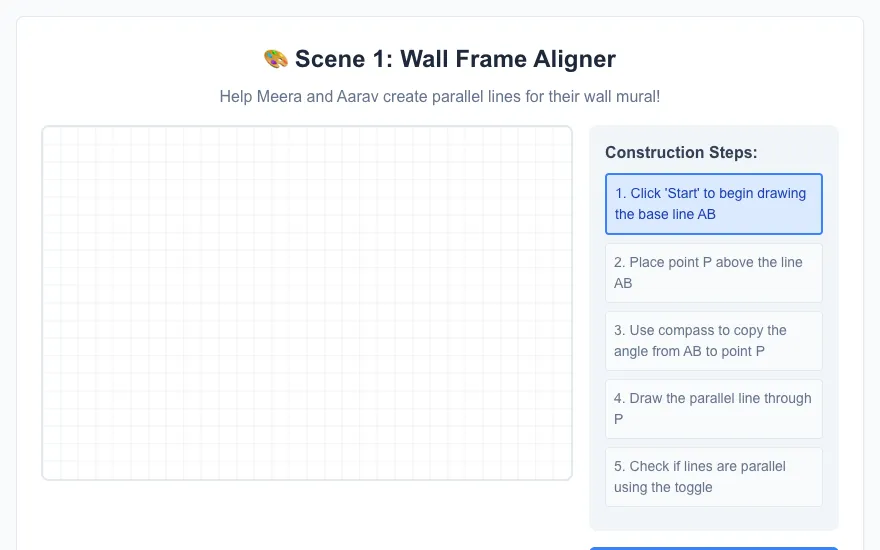Click the 'Construction Steps:' heading
The image size is (880, 550).
[x=681, y=152]
